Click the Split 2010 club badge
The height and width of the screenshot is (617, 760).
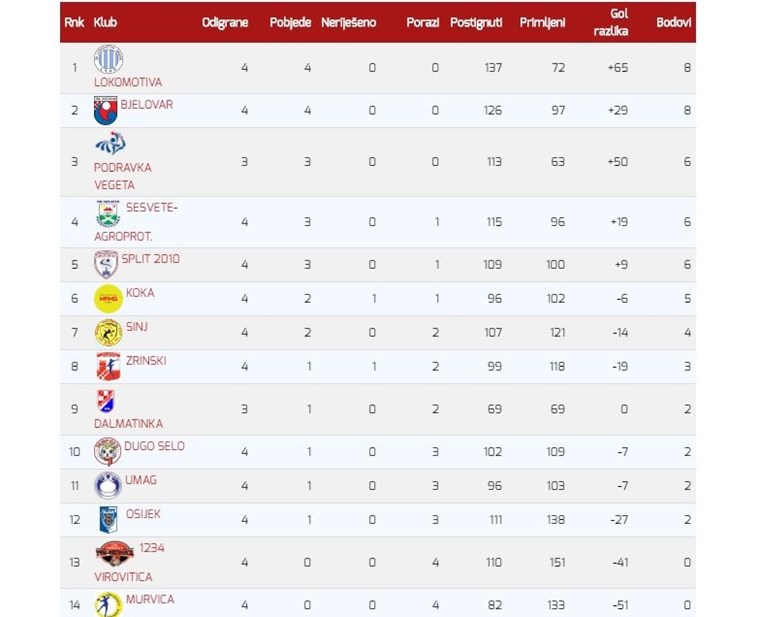(x=106, y=265)
